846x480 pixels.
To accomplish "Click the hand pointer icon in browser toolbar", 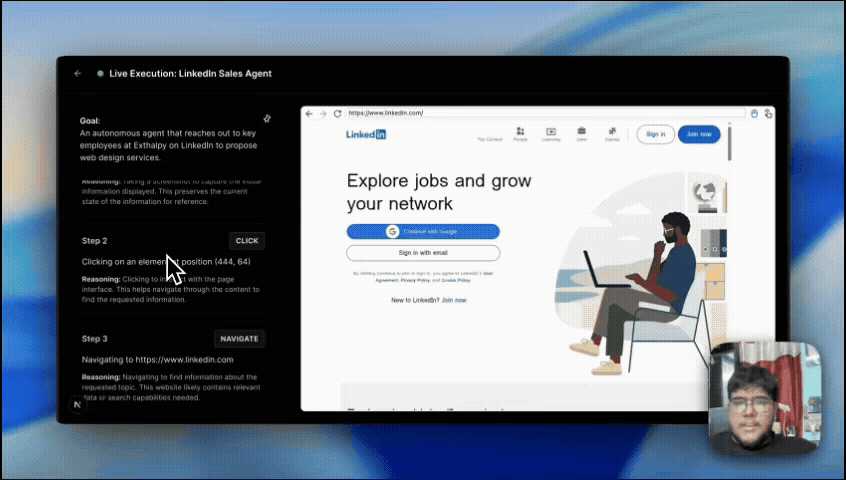I will [768, 114].
